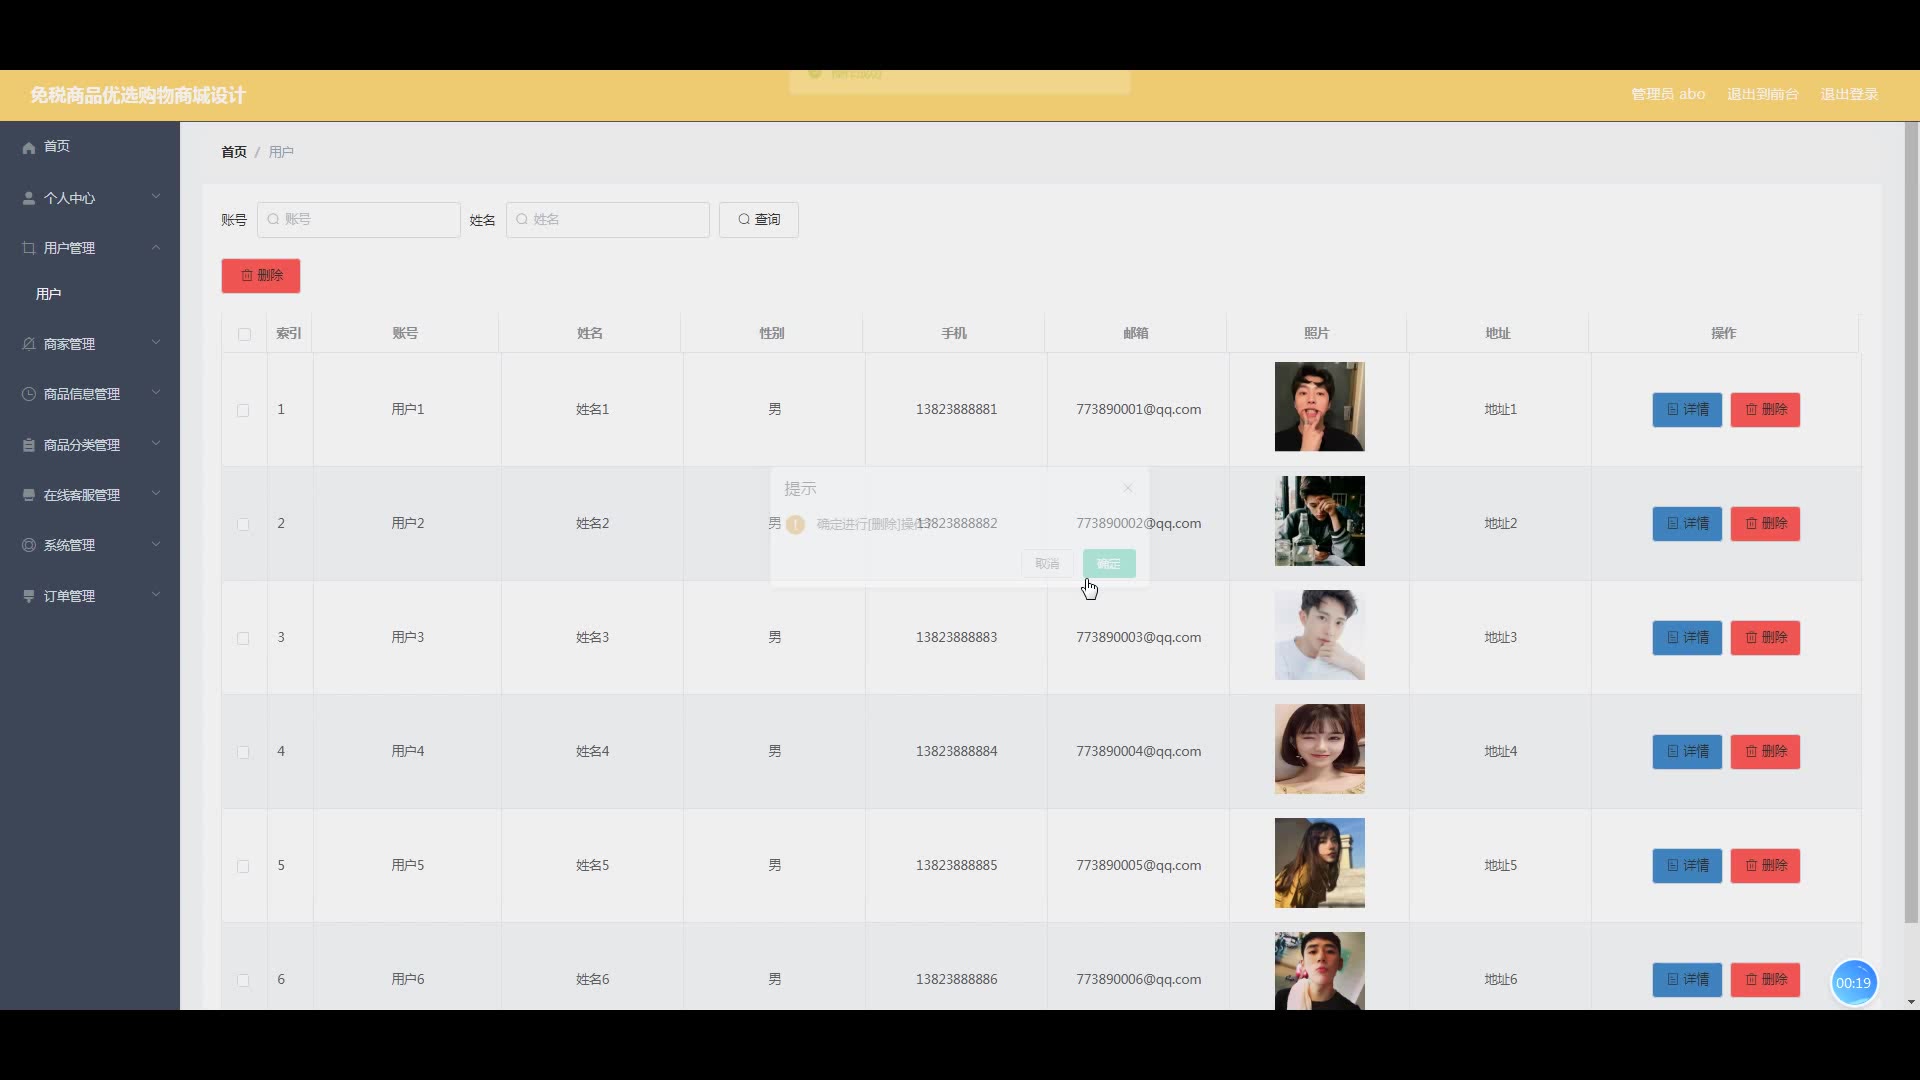Toggle the select-all checkbox in table header
This screenshot has width=1920, height=1080.
(x=244, y=334)
